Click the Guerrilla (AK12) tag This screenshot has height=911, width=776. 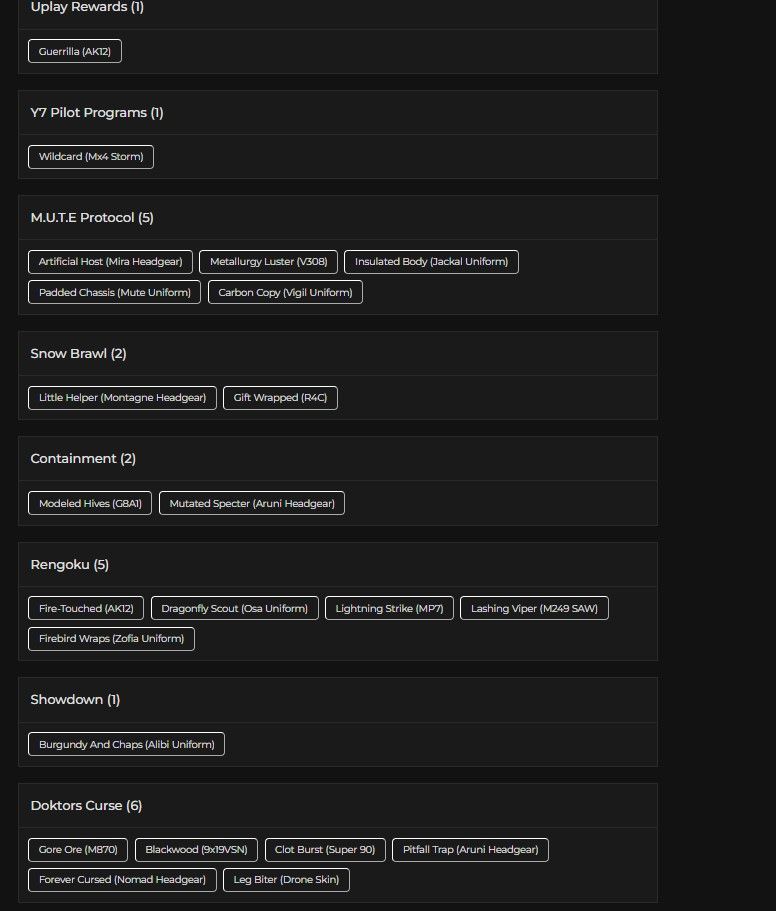click(75, 51)
